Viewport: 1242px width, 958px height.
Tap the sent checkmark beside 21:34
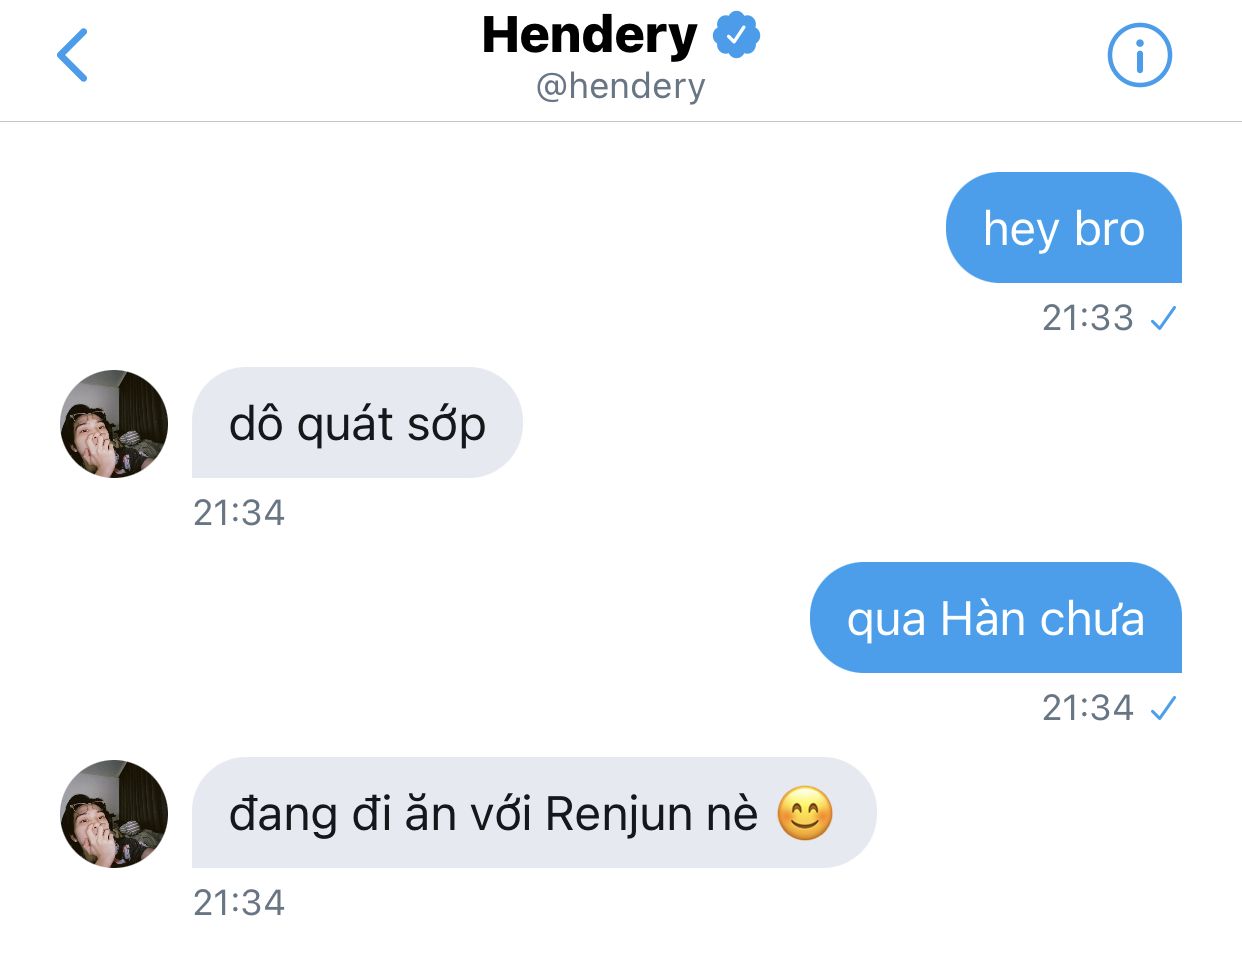click(1163, 709)
